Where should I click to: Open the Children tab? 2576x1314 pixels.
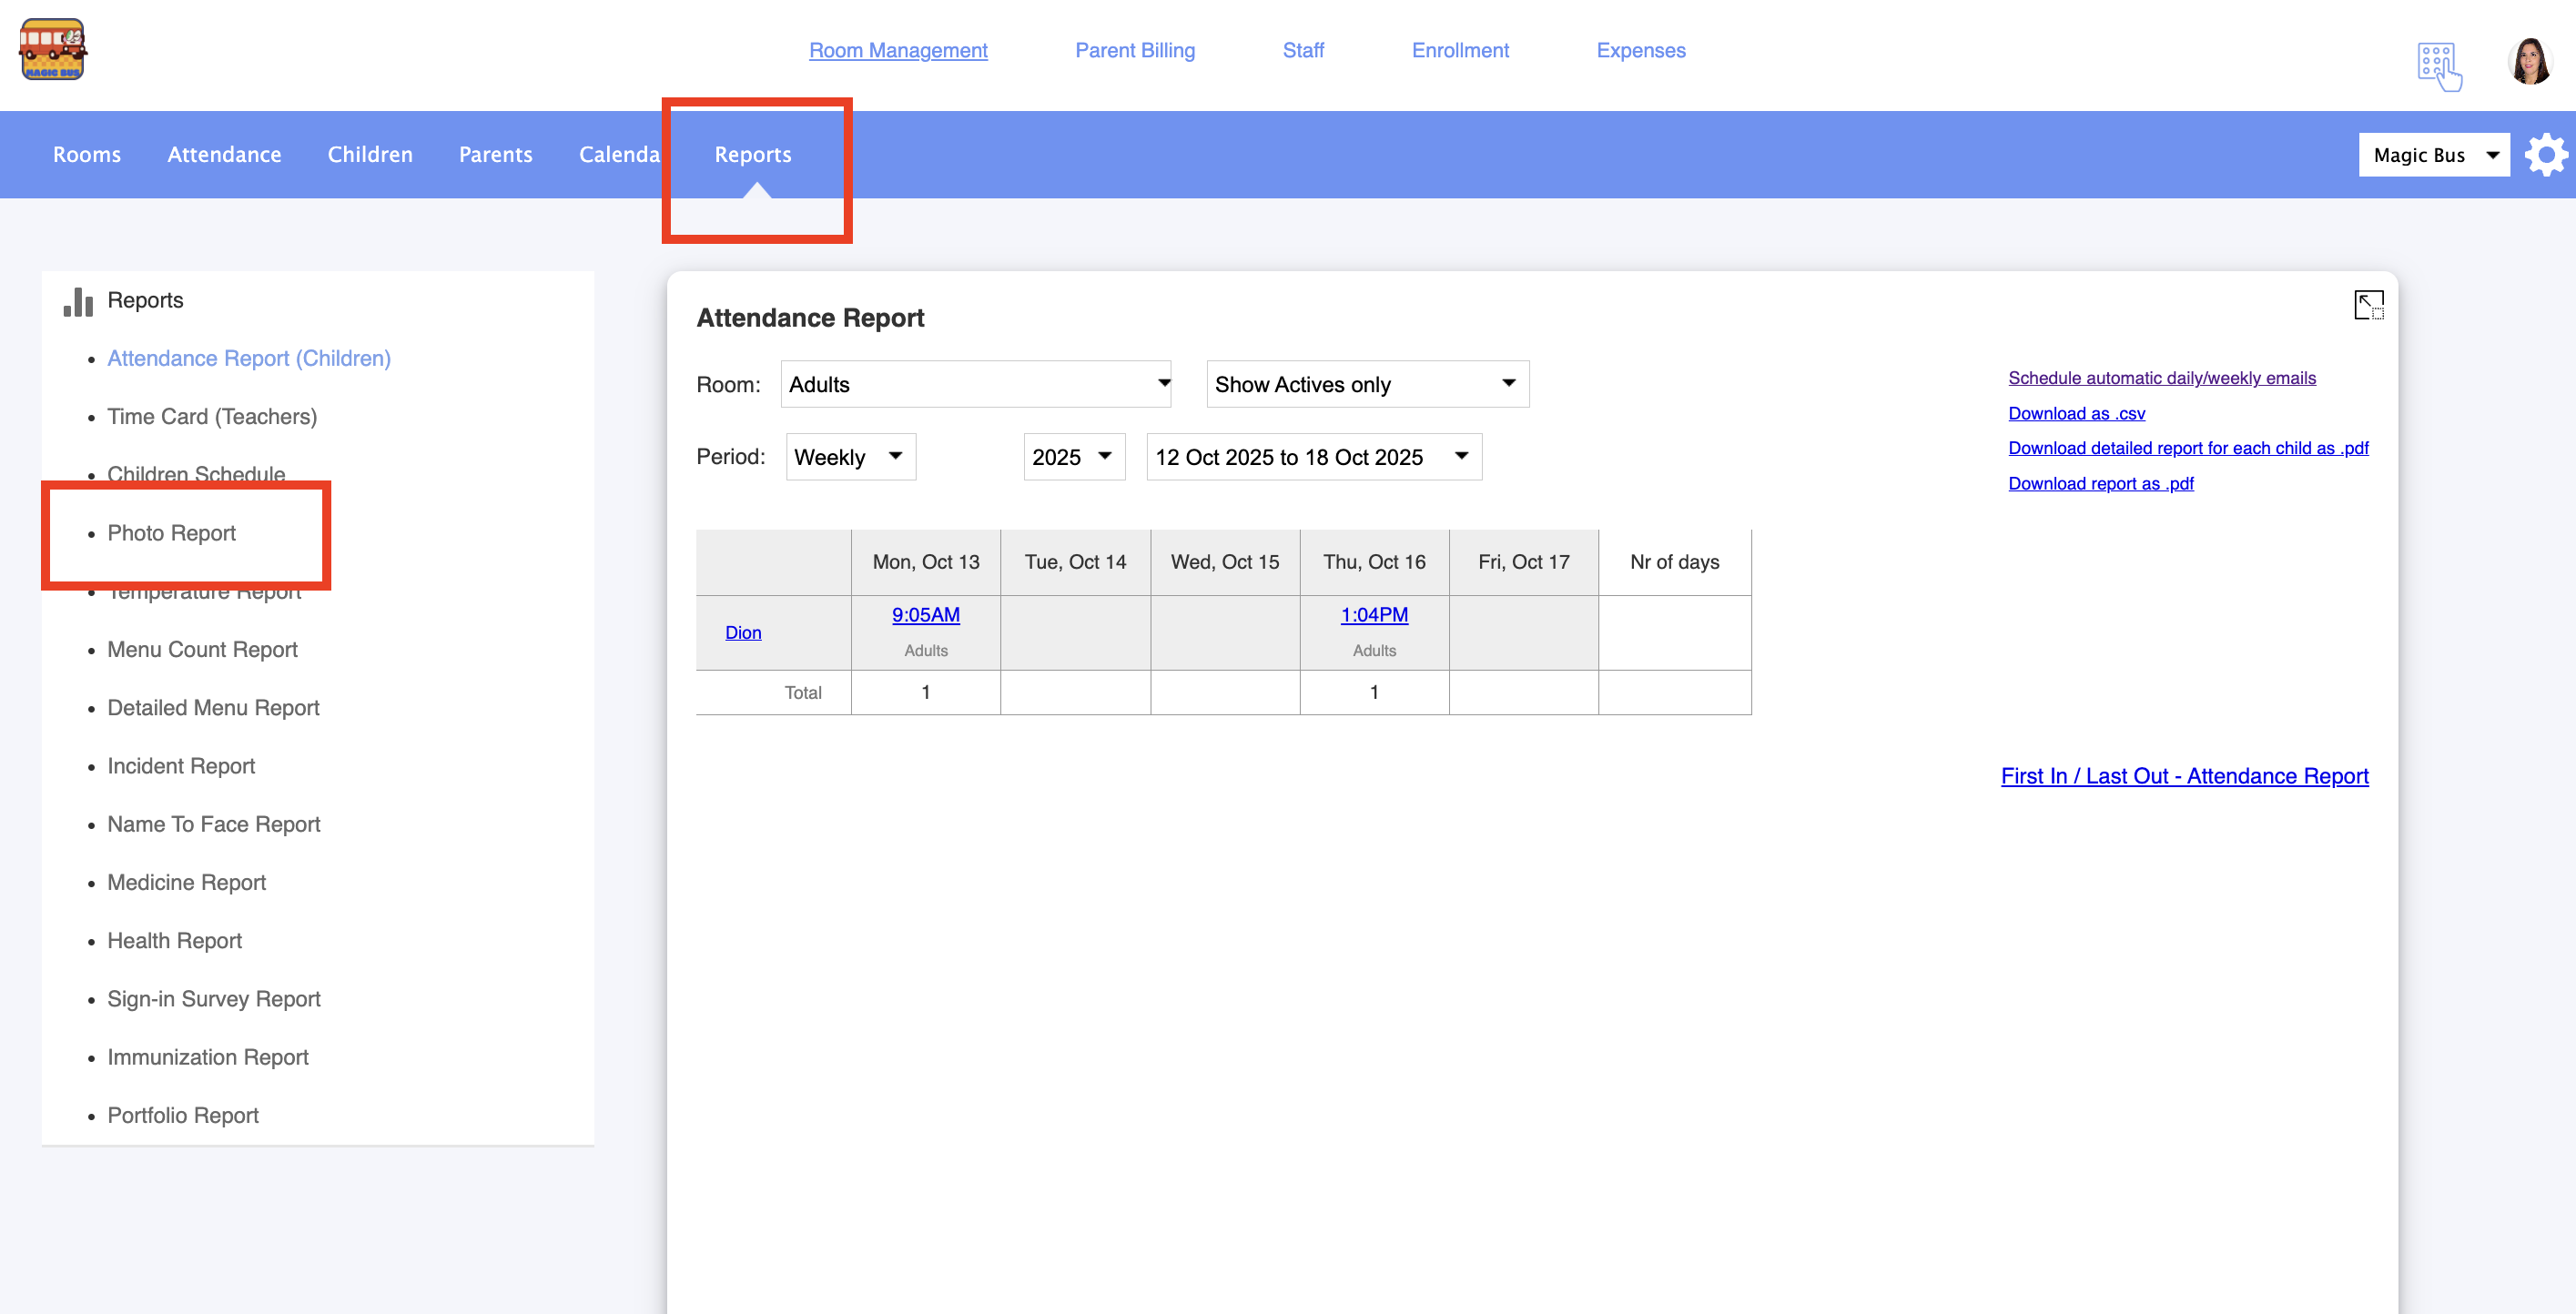(x=370, y=155)
